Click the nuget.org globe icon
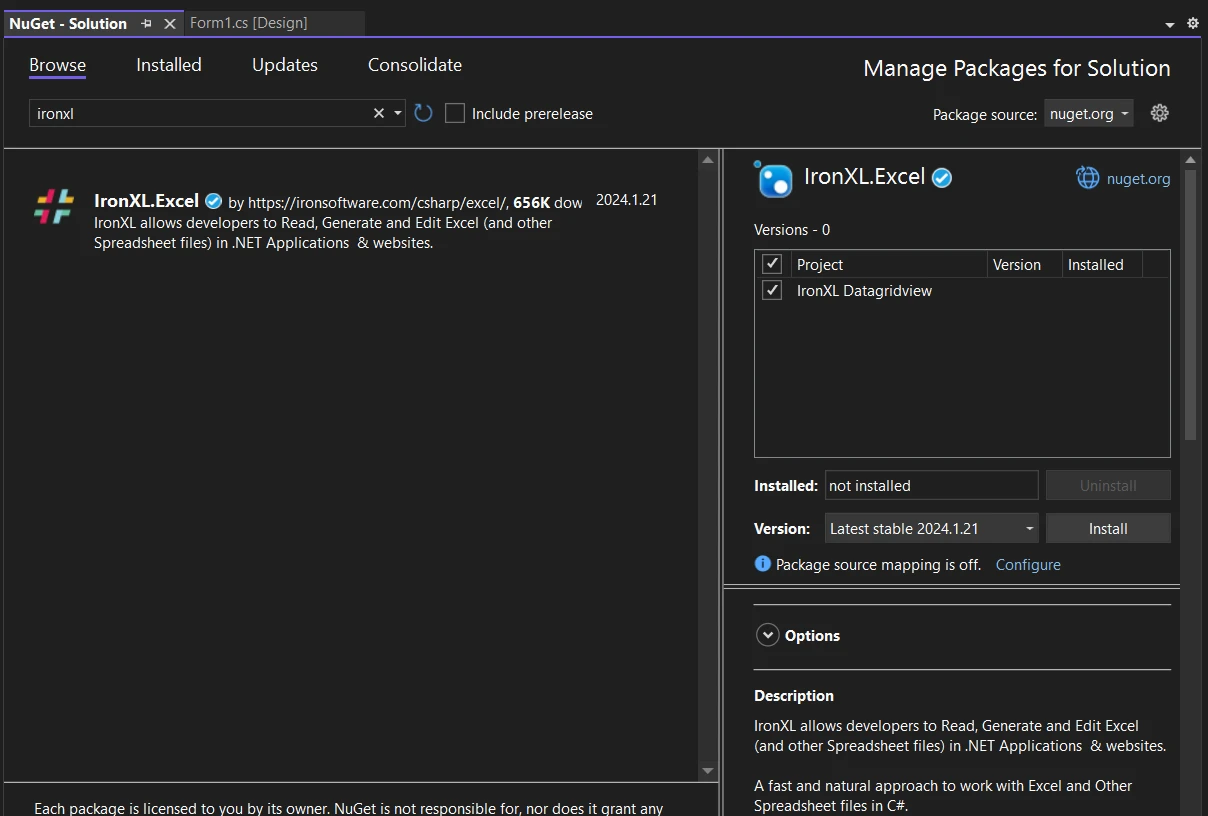The height and width of the screenshot is (816, 1208). coord(1087,178)
